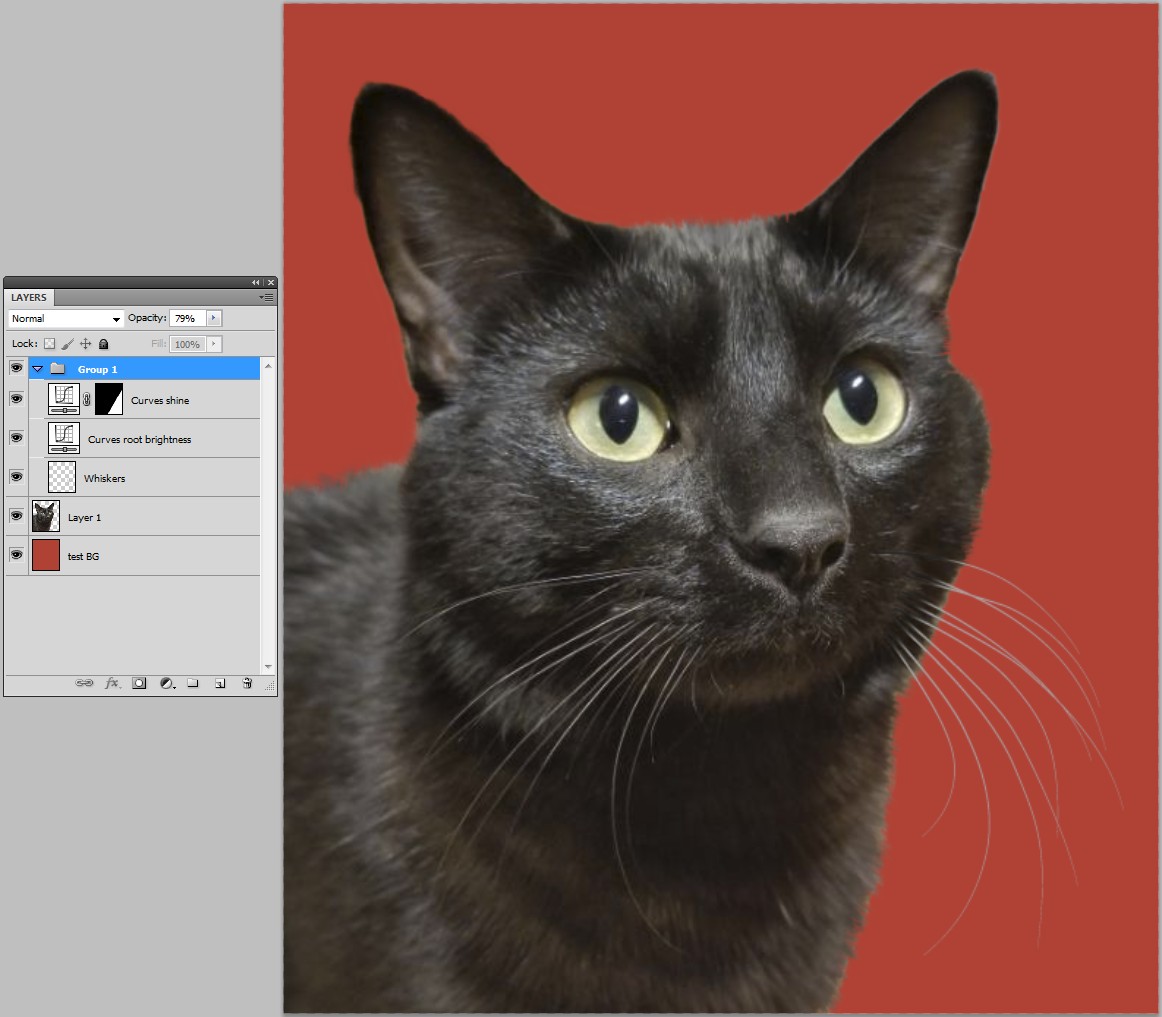
Task: Click the Lock Position icon
Action: coord(85,343)
